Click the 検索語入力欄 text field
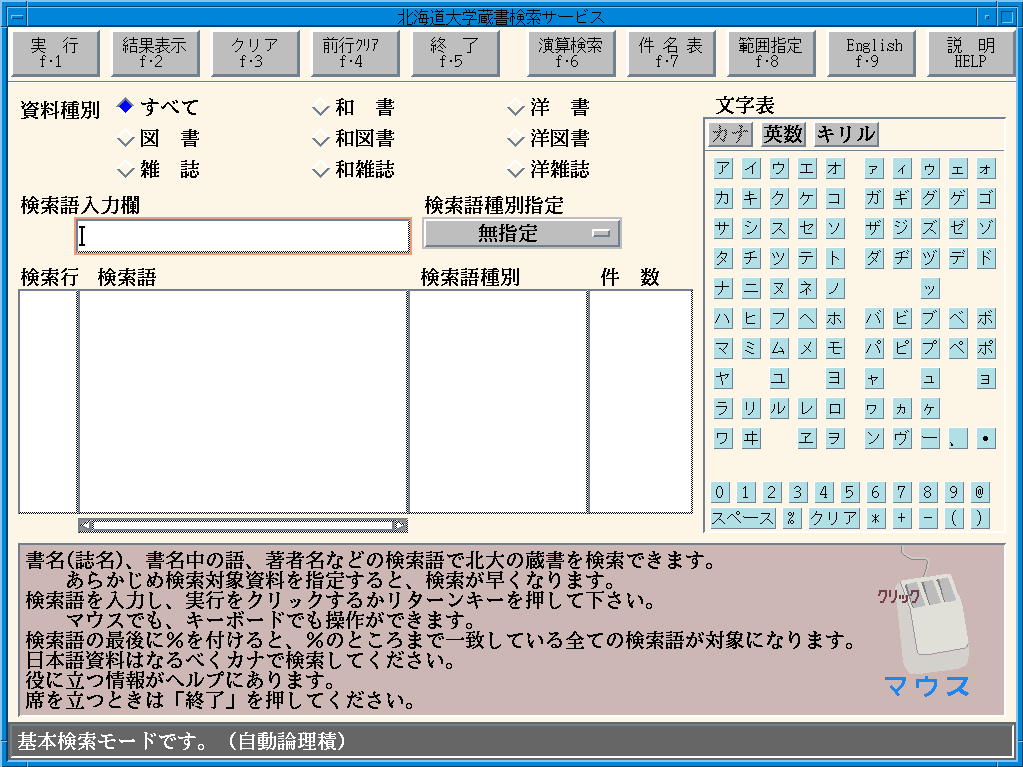Viewport: 1023px width, 767px height. point(243,235)
